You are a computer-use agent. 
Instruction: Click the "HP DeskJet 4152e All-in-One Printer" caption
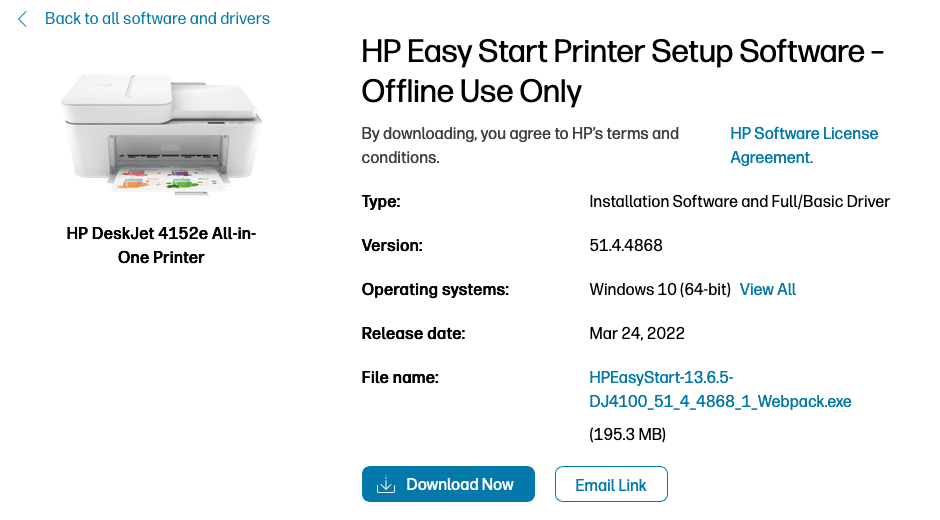tap(162, 245)
